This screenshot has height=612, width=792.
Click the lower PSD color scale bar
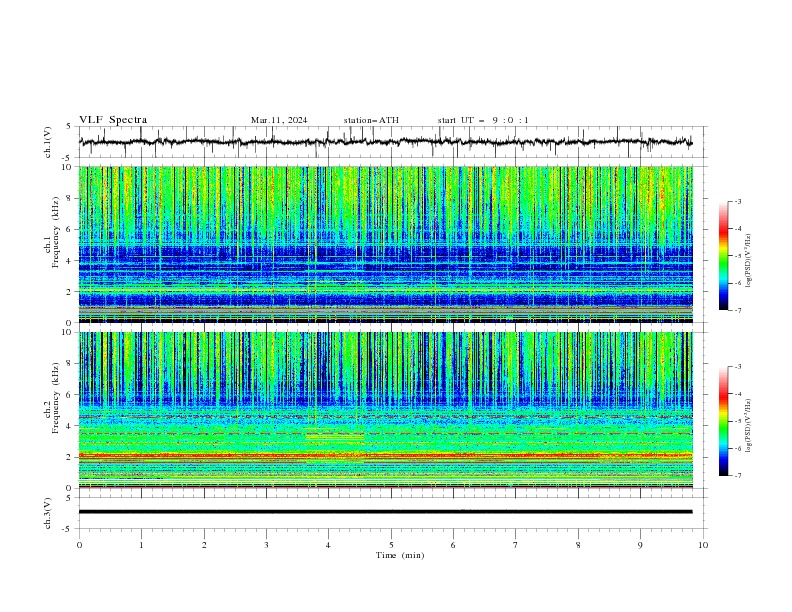[x=723, y=421]
